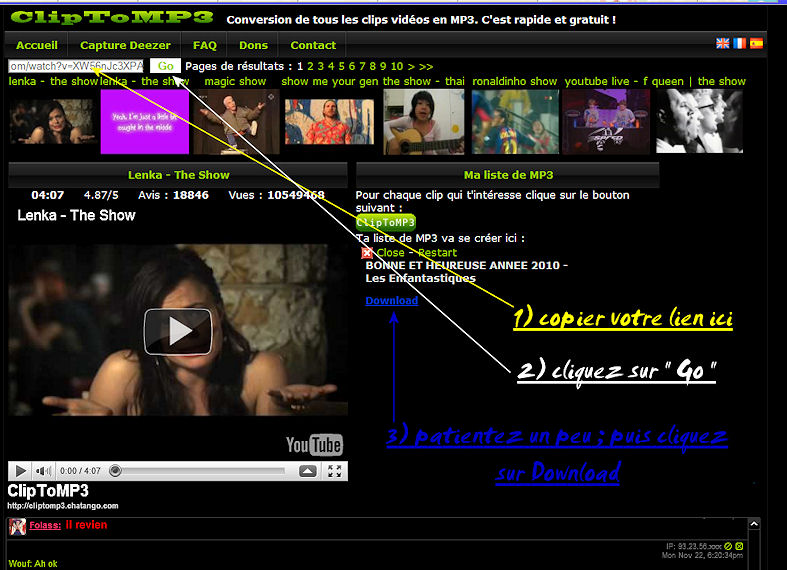The width and height of the screenshot is (787, 570).
Task: Click the Vues count 10549468
Action: [x=296, y=195]
